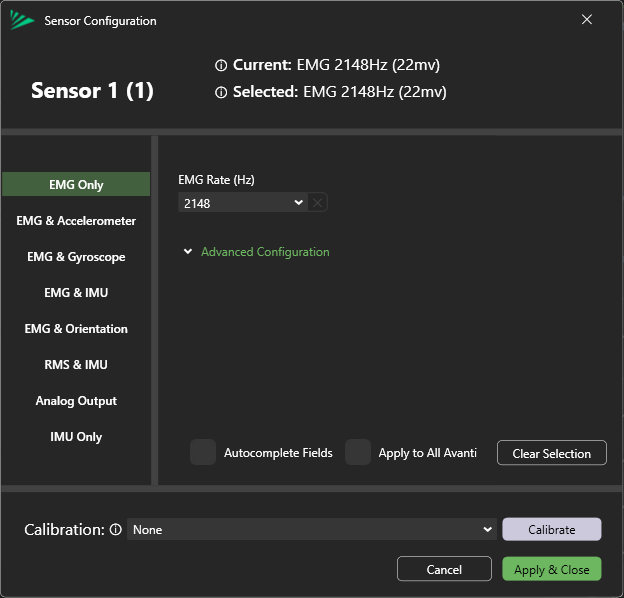This screenshot has width=624, height=598.
Task: Click the Calibration info icon
Action: (x=116, y=530)
